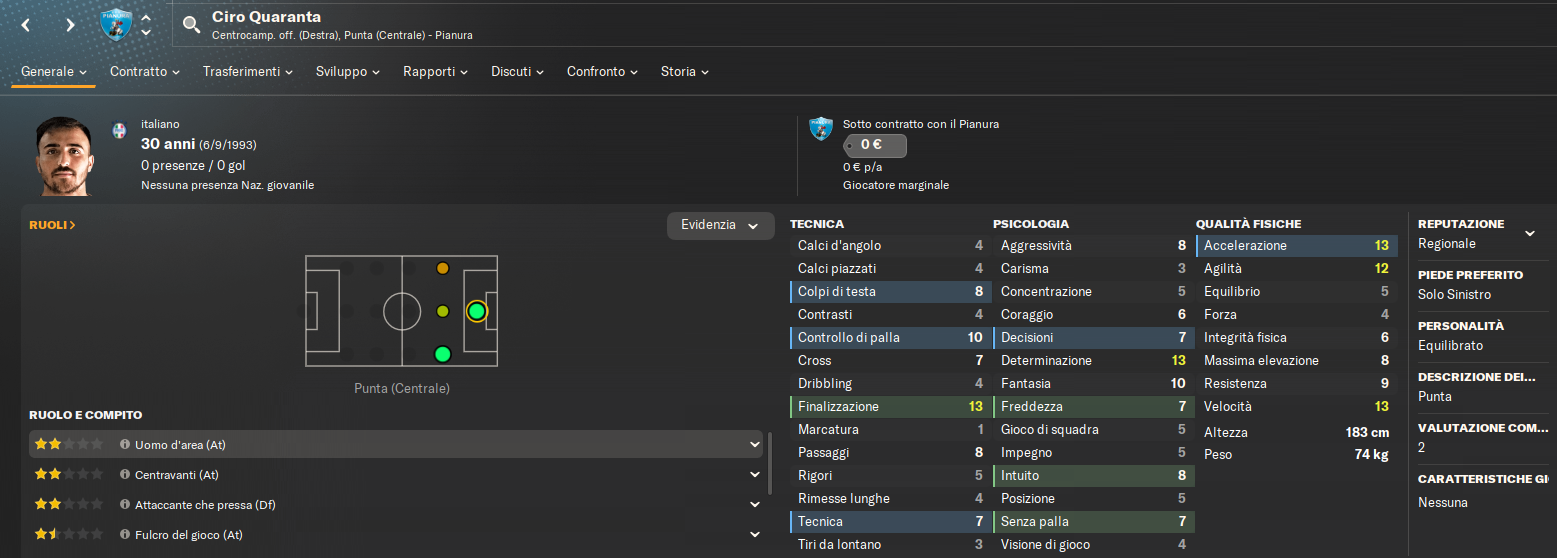Viewport: 1557px width, 558px height.
Task: Open the Confronto menu
Action: click(x=603, y=72)
